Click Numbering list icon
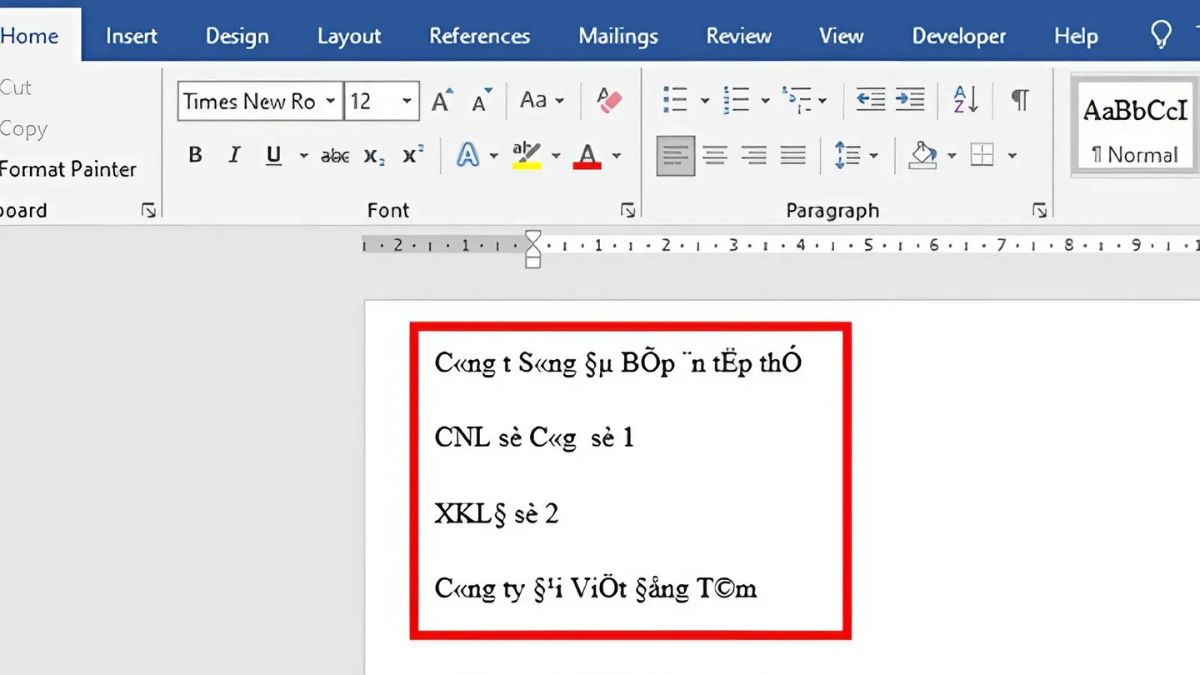This screenshot has width=1200, height=675. pyautogui.click(x=737, y=99)
